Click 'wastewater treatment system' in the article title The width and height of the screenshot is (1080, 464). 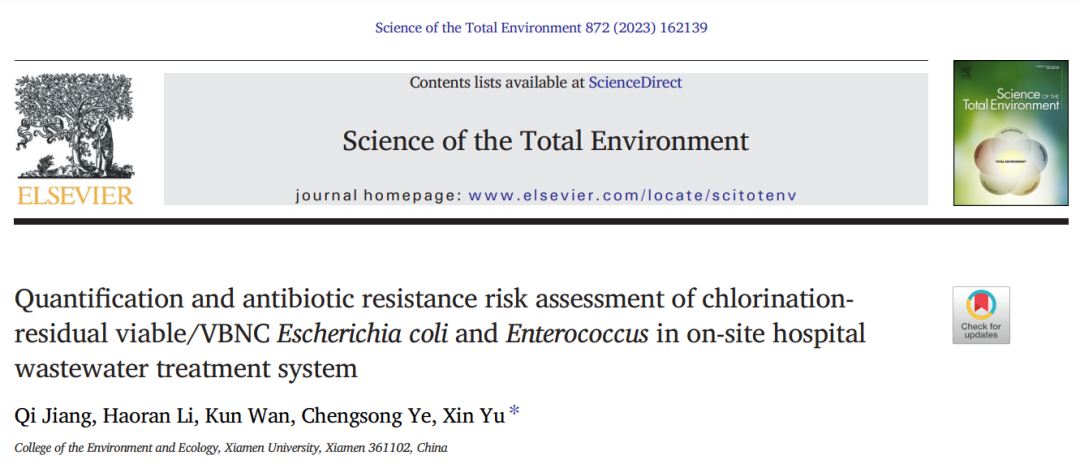[186, 368]
